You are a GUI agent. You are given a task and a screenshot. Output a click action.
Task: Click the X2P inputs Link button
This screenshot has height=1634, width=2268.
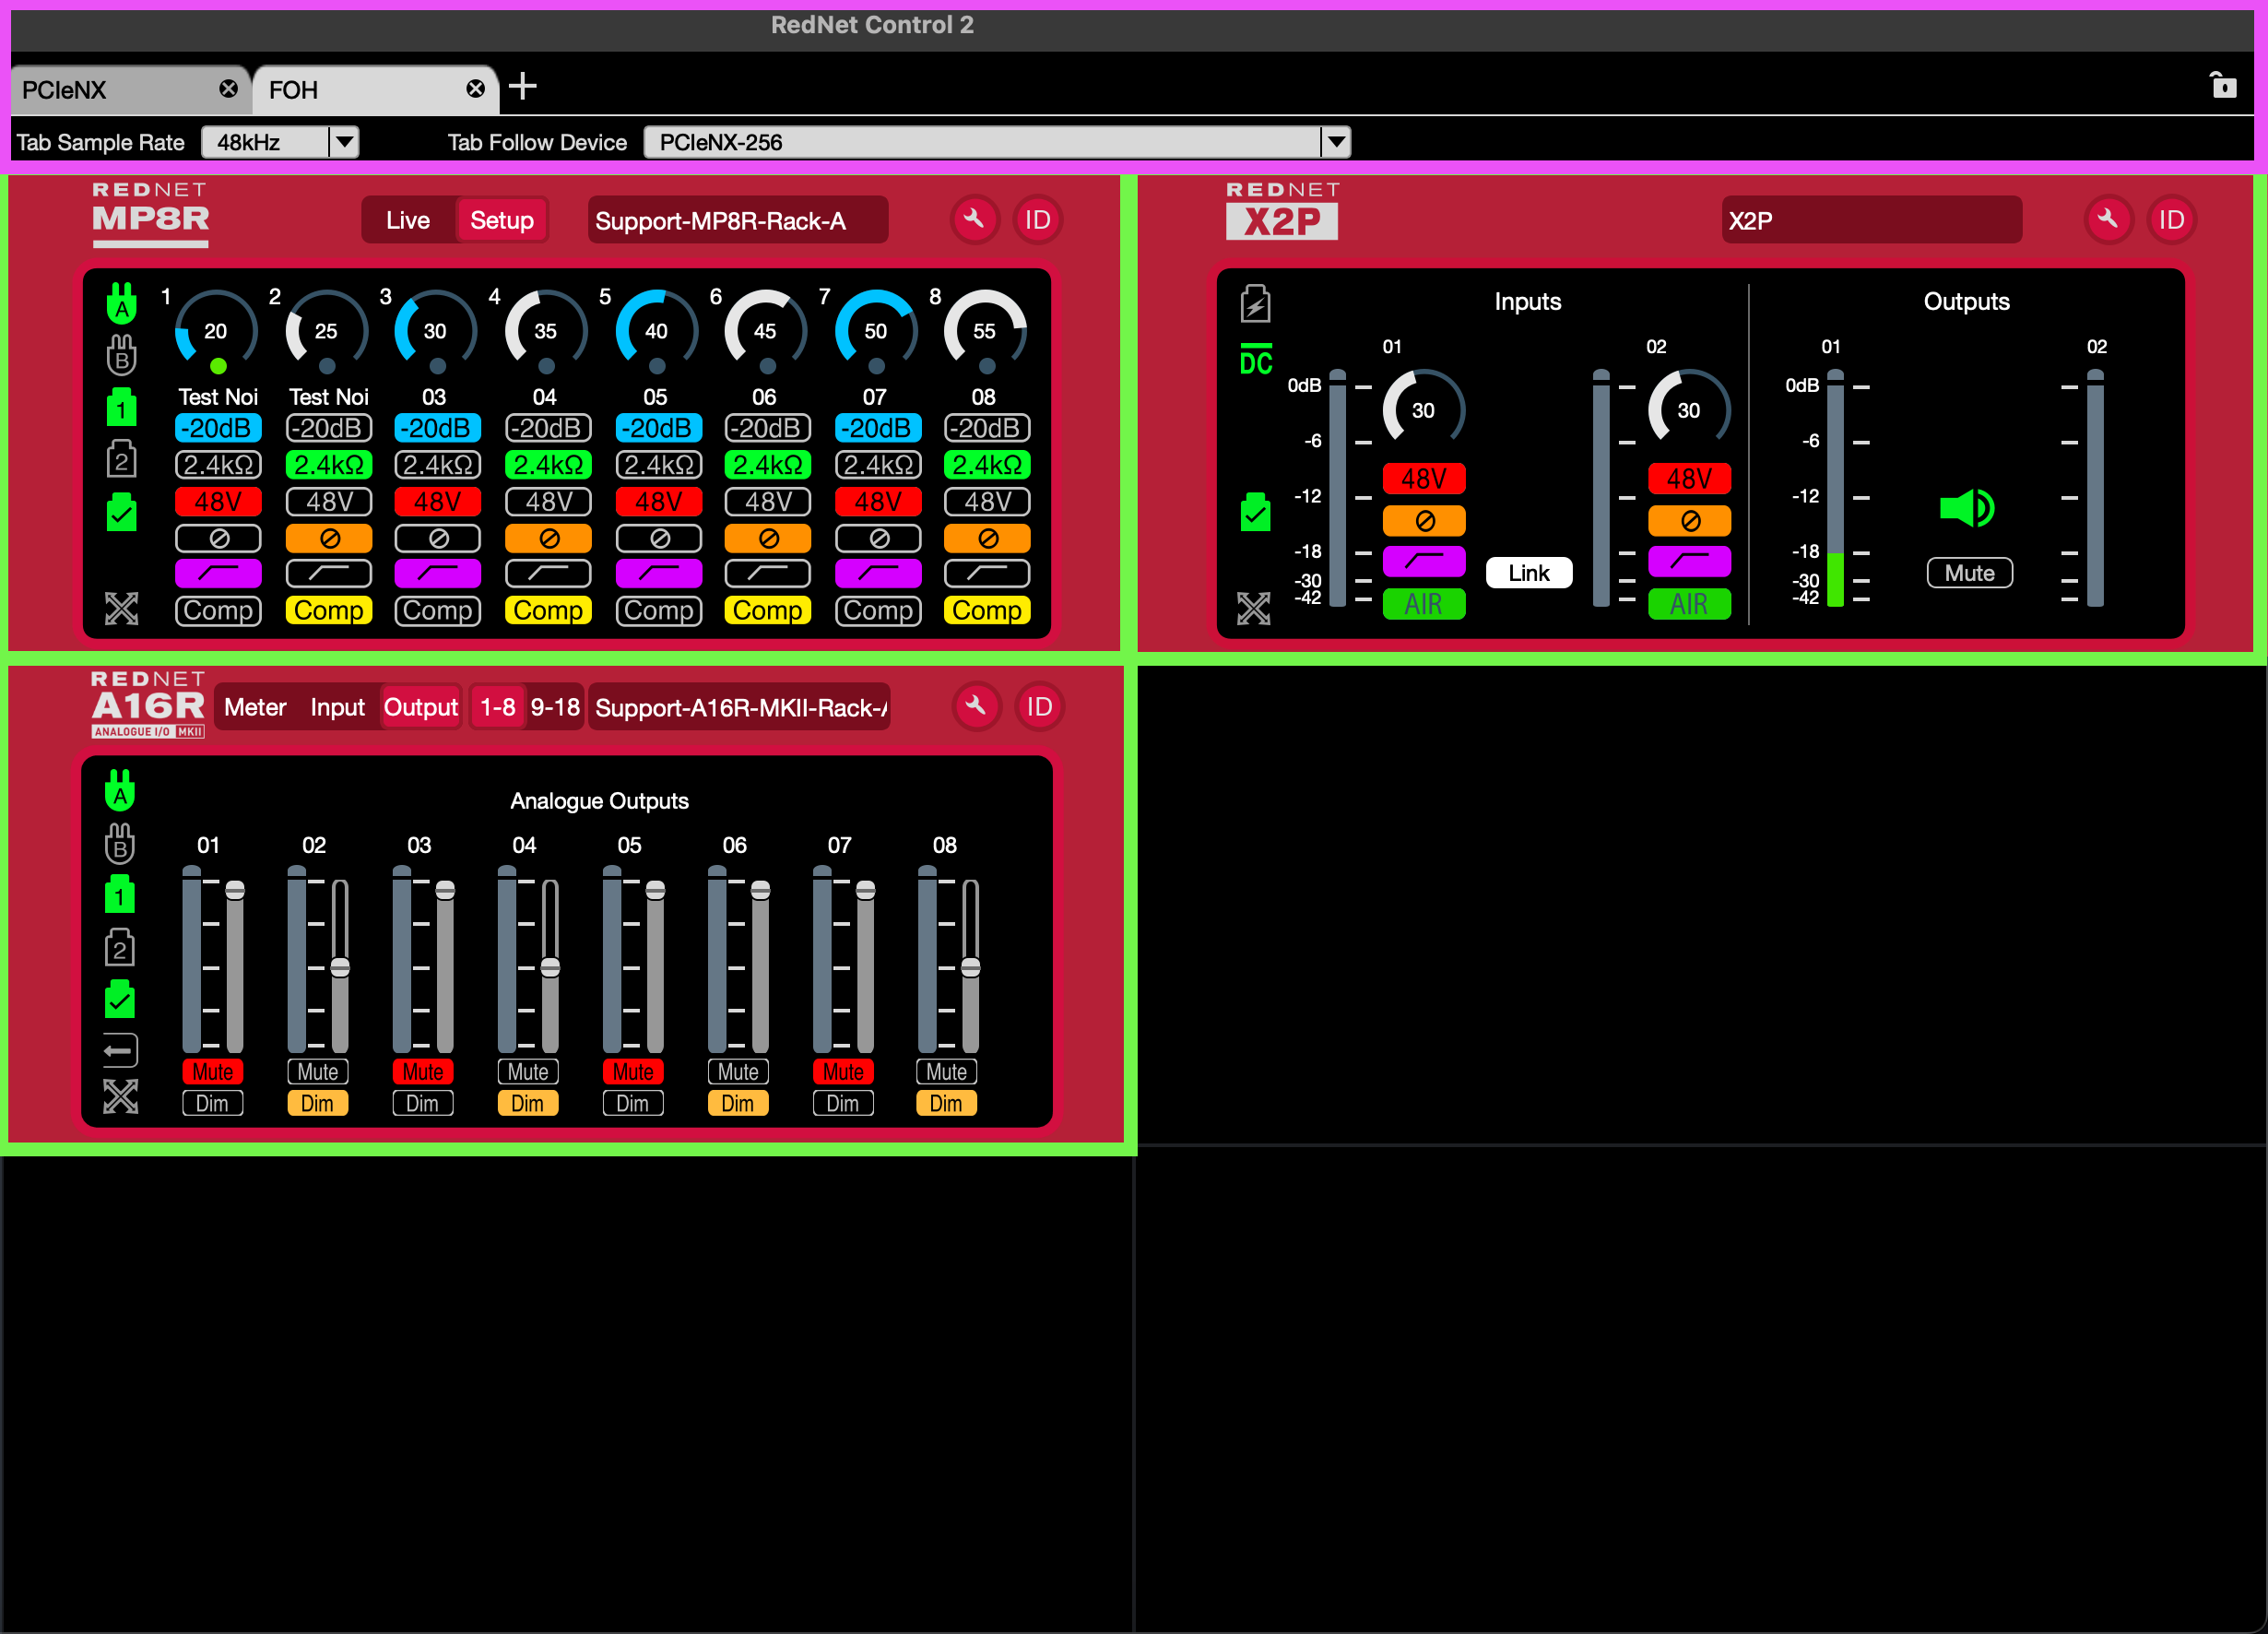(x=1529, y=573)
